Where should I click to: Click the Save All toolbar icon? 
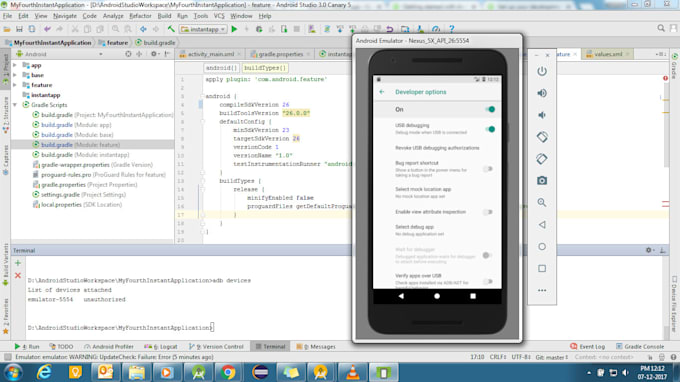[19, 29]
